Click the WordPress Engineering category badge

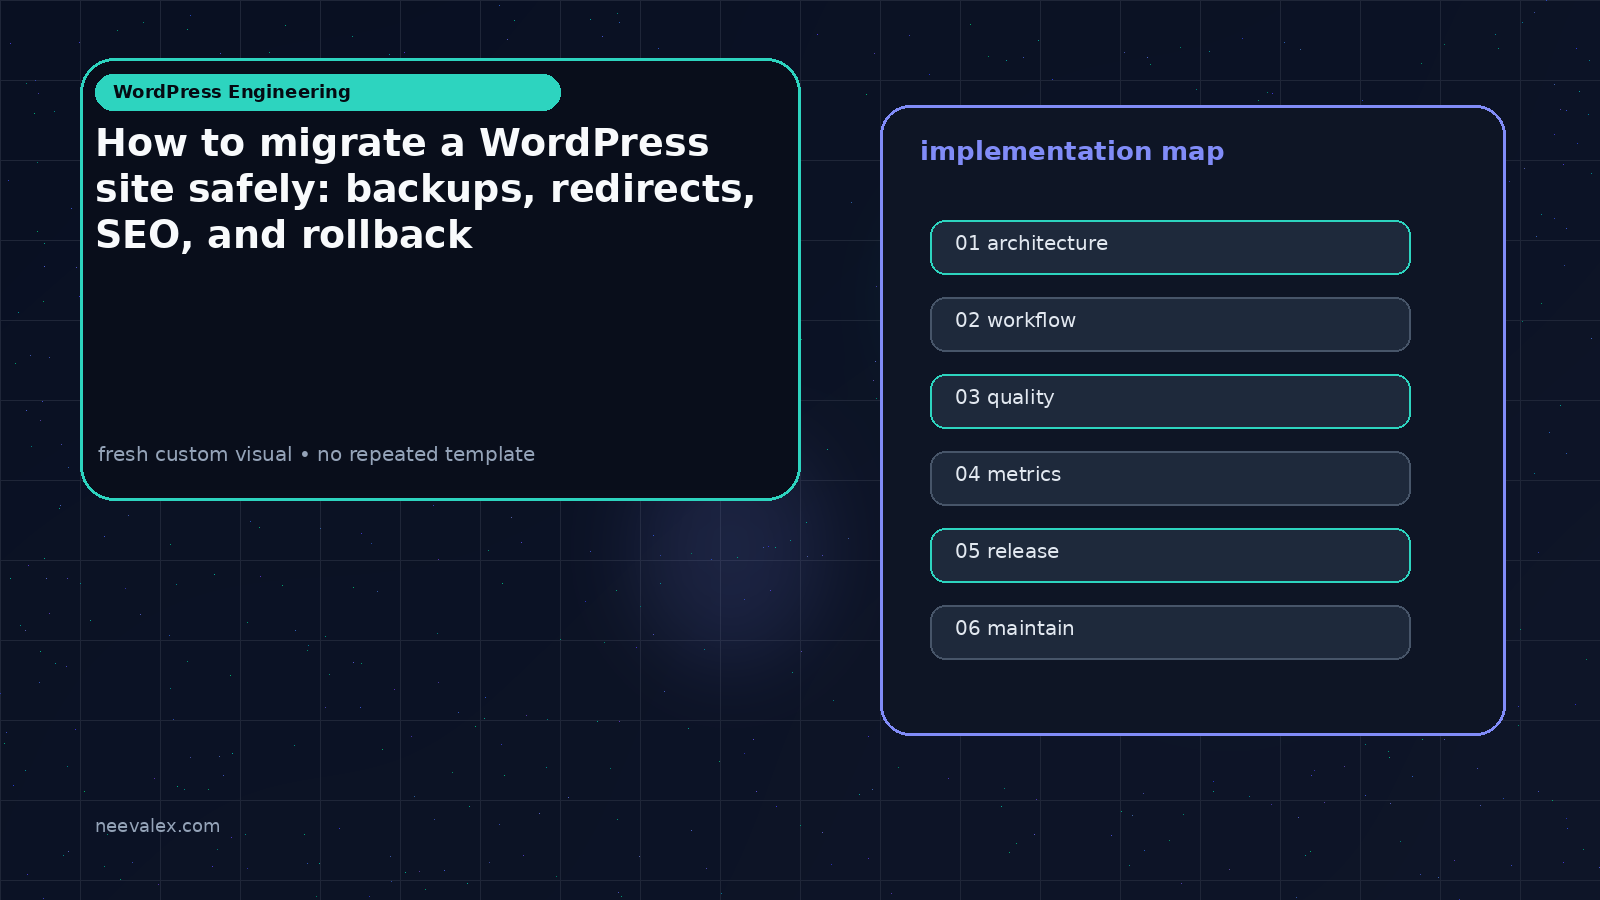328,92
